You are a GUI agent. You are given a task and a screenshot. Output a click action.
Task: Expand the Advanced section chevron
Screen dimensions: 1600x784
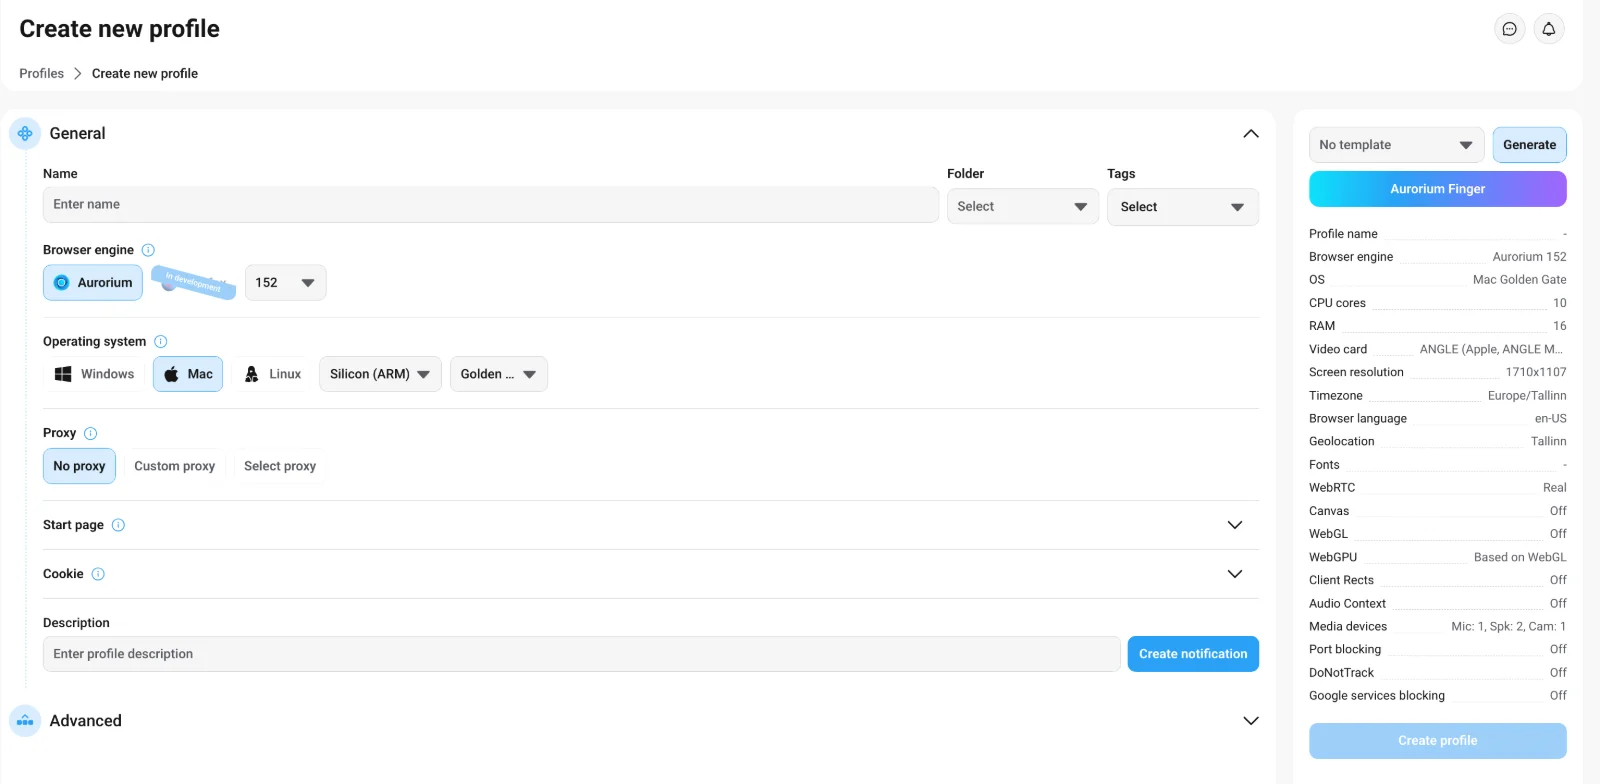[1251, 721]
